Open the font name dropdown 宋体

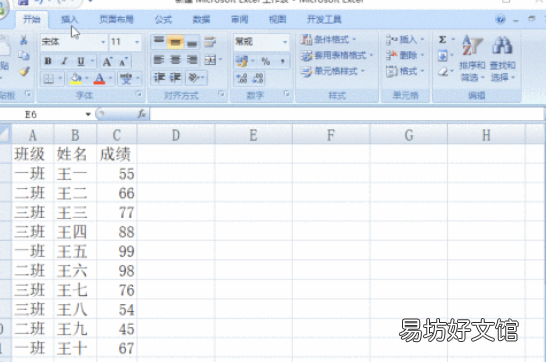point(73,42)
